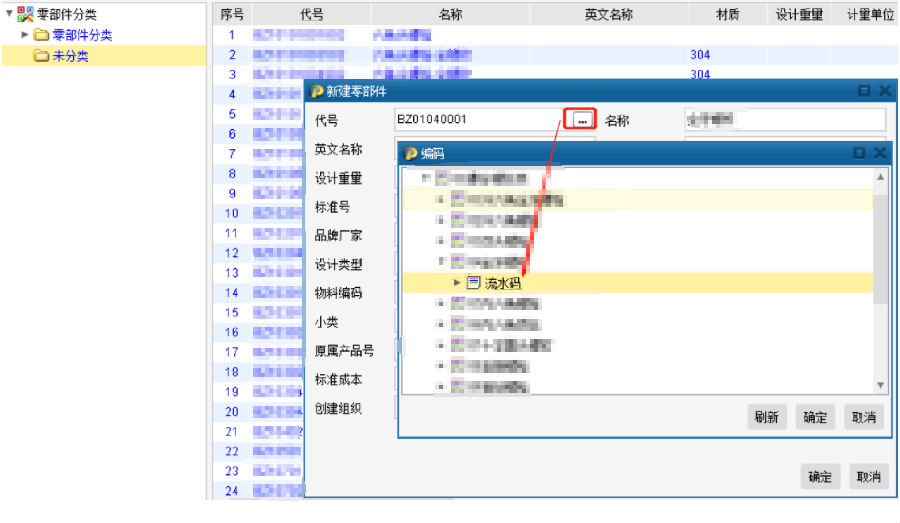Expand the 流水码 node arrow
900x523 pixels.
[456, 282]
